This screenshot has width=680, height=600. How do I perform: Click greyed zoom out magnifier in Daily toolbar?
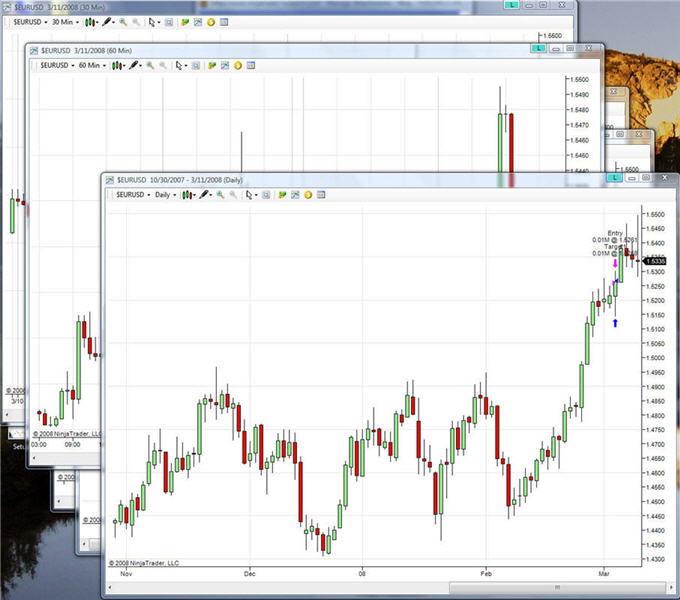click(x=233, y=195)
